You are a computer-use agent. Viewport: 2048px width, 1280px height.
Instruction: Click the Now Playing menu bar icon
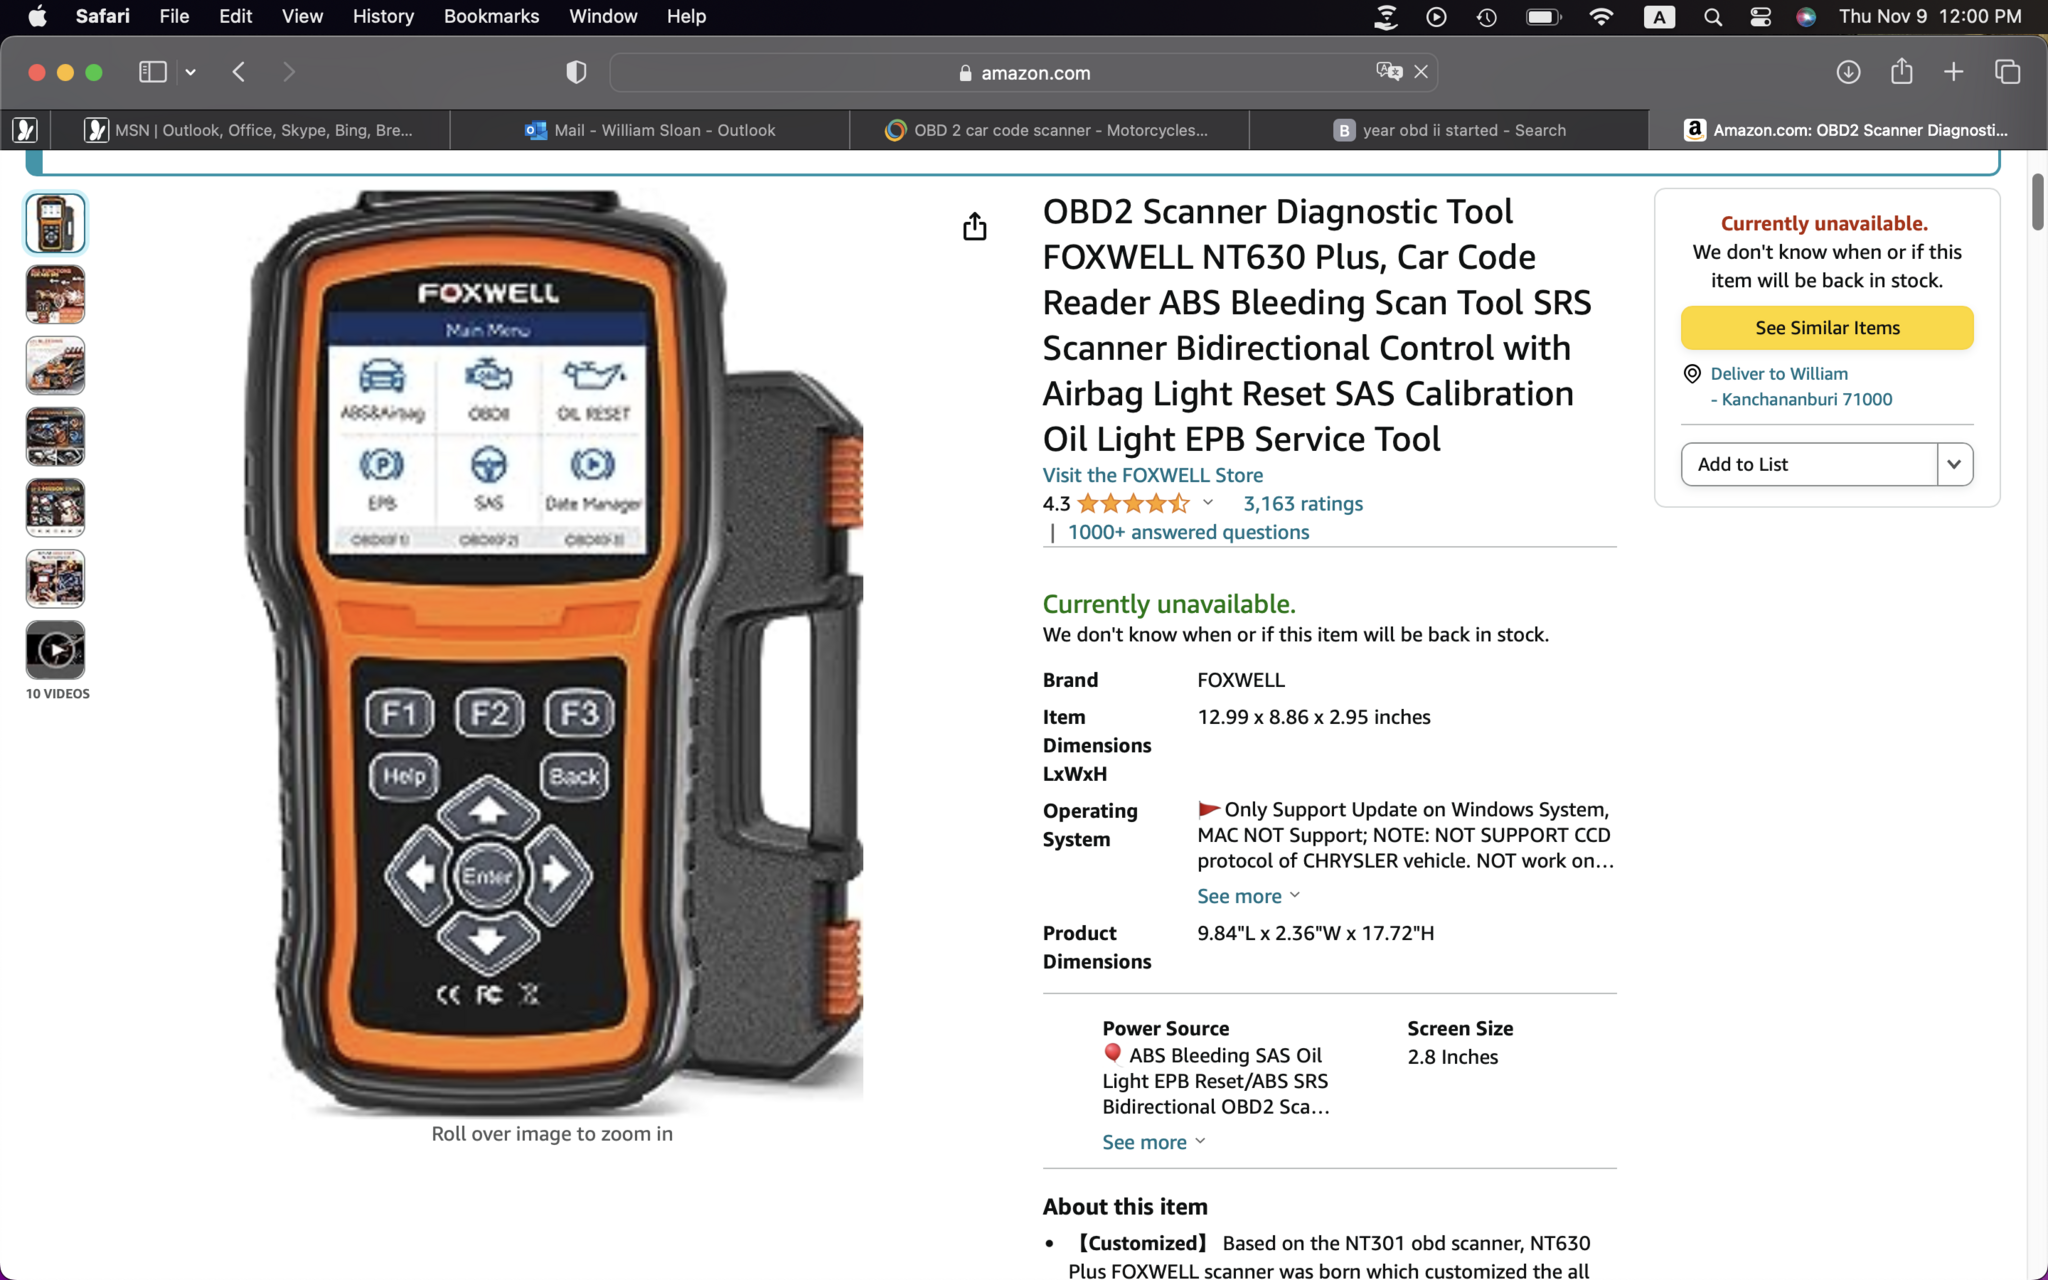tap(1436, 16)
